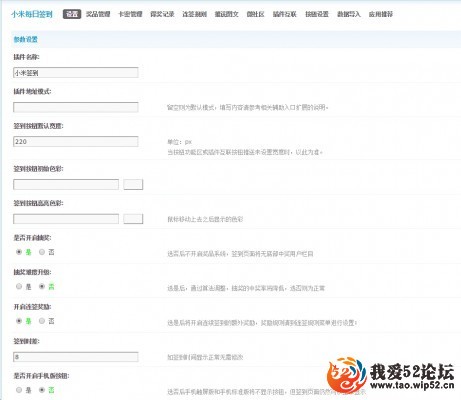Click the 小米每日签到 title link
This screenshot has width=461, height=400.
pos(32,14)
